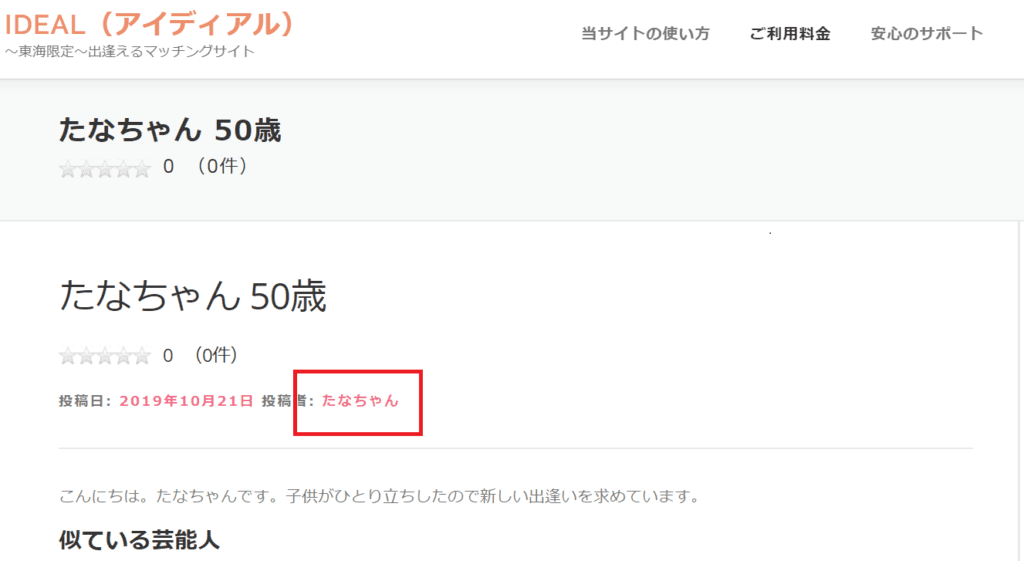Click the header review count (0件)
Viewport: 1024px width, 561px height.
[221, 167]
